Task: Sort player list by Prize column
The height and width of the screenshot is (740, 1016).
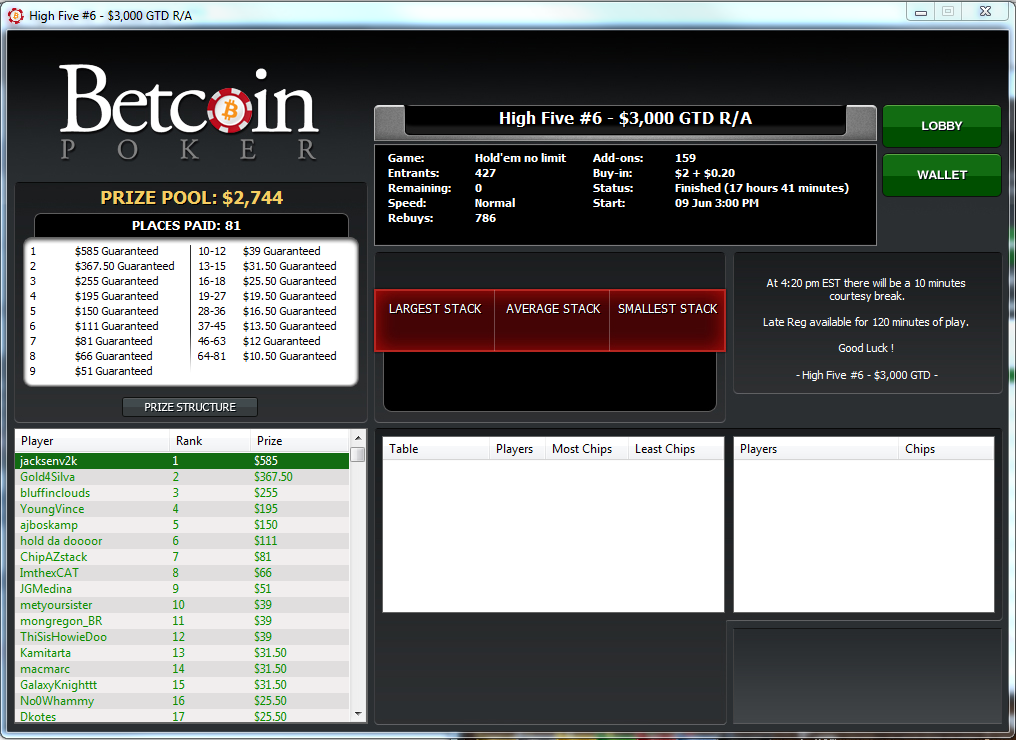Action: (299, 441)
